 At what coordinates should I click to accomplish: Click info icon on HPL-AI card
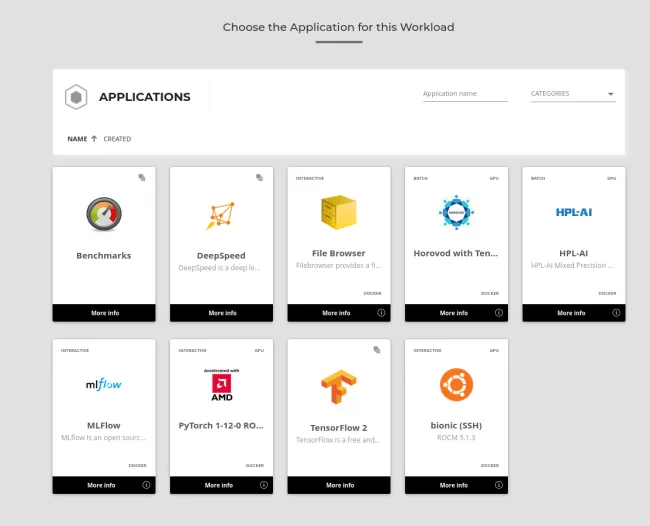[x=616, y=313]
